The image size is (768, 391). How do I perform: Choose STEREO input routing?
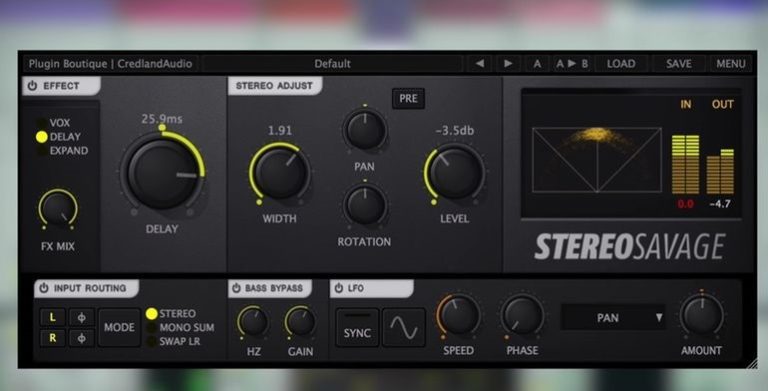pyautogui.click(x=171, y=314)
